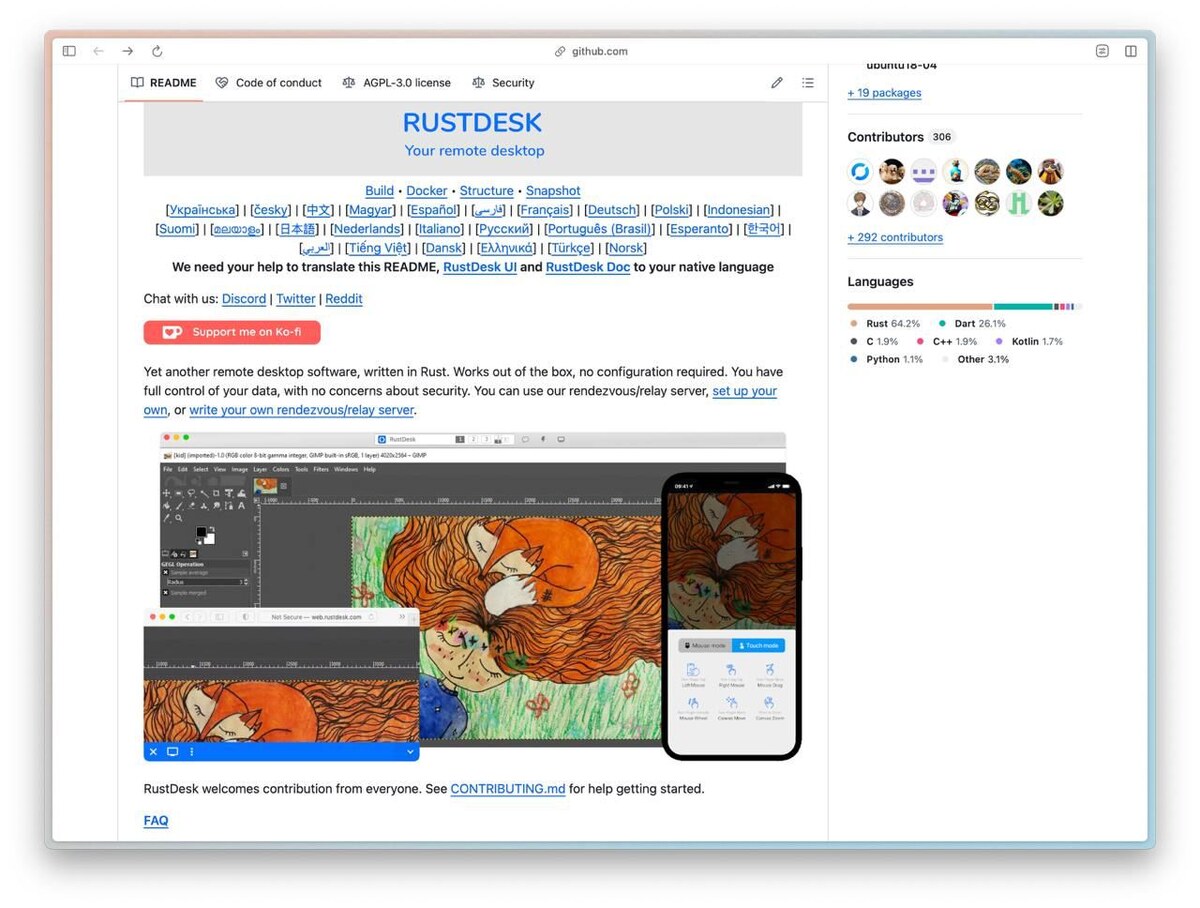Open the split view icon at far right
This screenshot has width=1200, height=908.
point(1131,51)
